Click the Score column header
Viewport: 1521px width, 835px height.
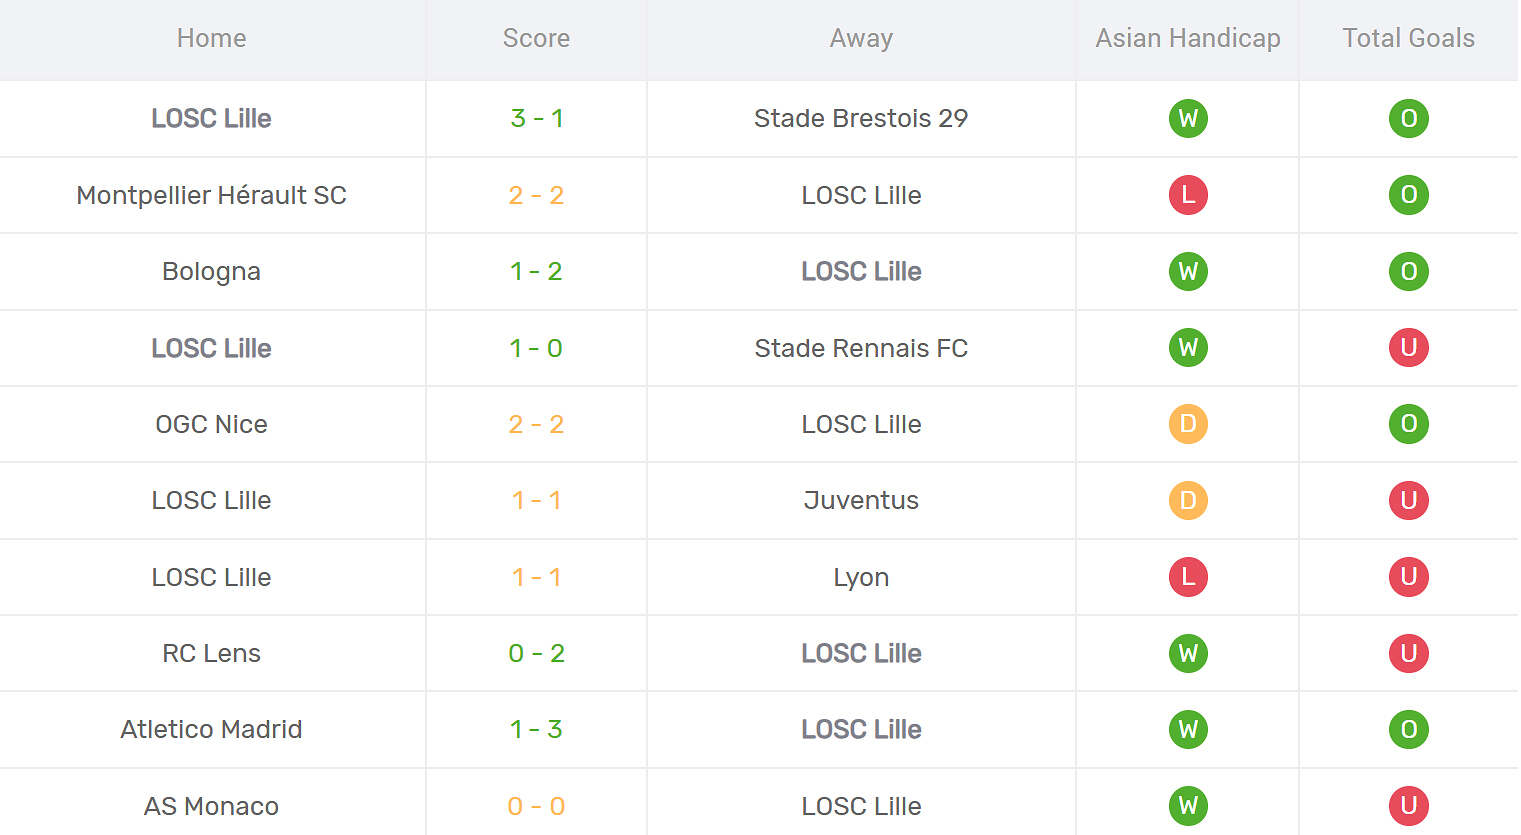(x=536, y=38)
